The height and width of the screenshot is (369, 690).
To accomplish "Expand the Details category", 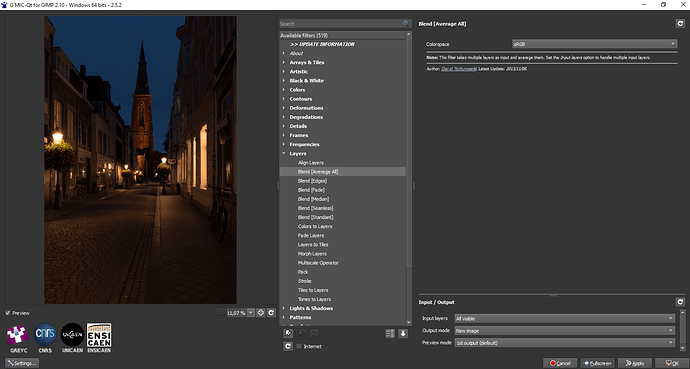I will (284, 126).
